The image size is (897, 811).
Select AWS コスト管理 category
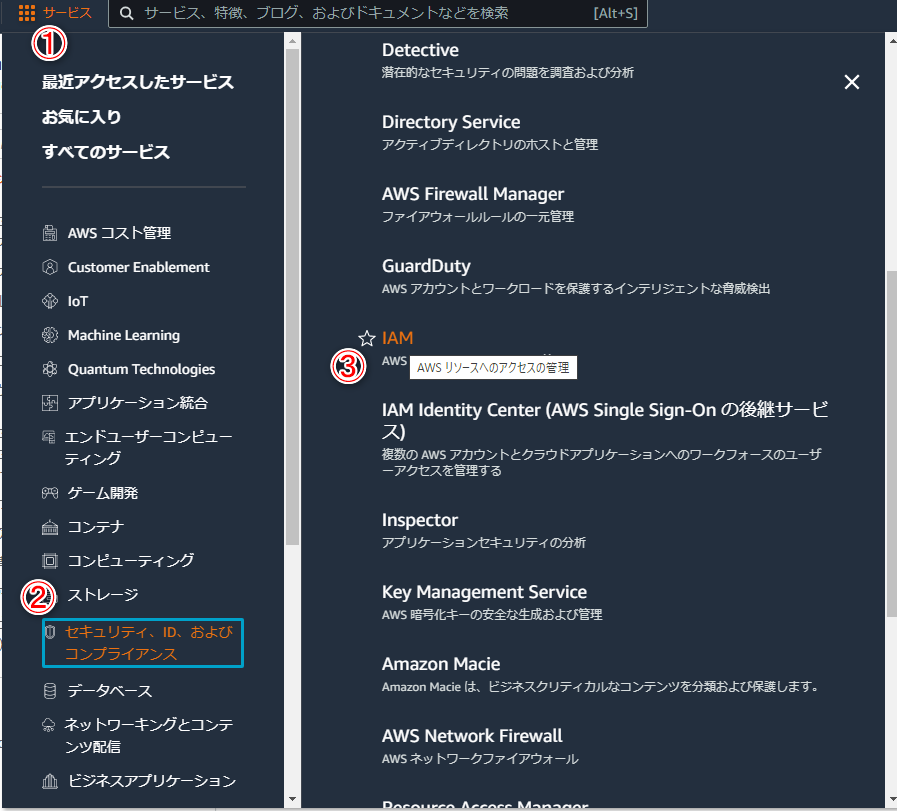tap(119, 233)
